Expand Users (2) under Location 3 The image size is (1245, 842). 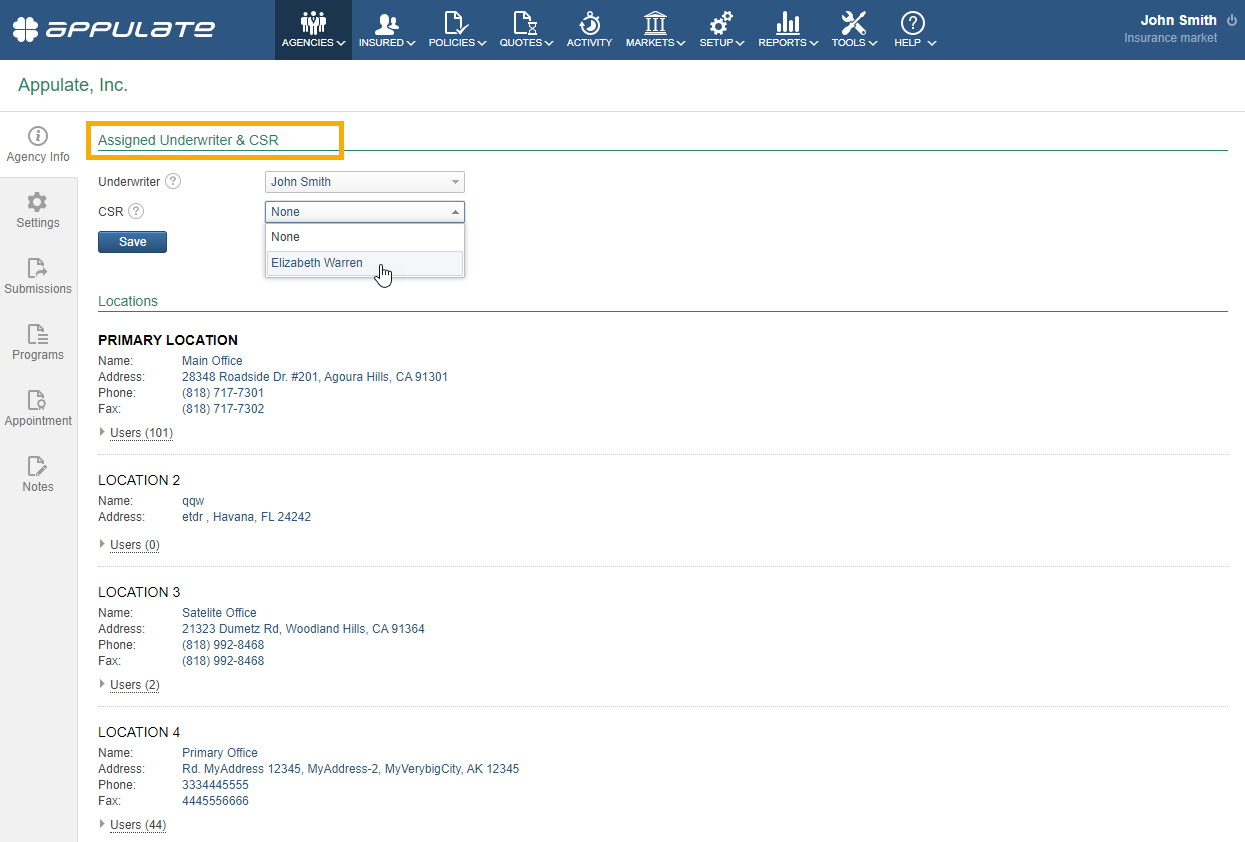[134, 685]
